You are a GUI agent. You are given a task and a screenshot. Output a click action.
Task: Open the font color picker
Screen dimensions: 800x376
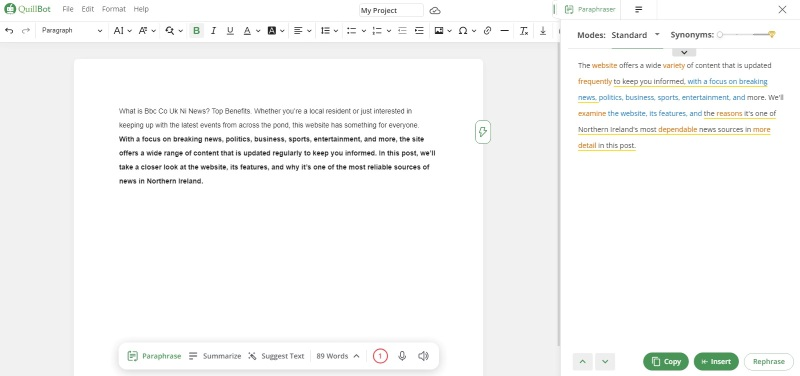pos(252,31)
